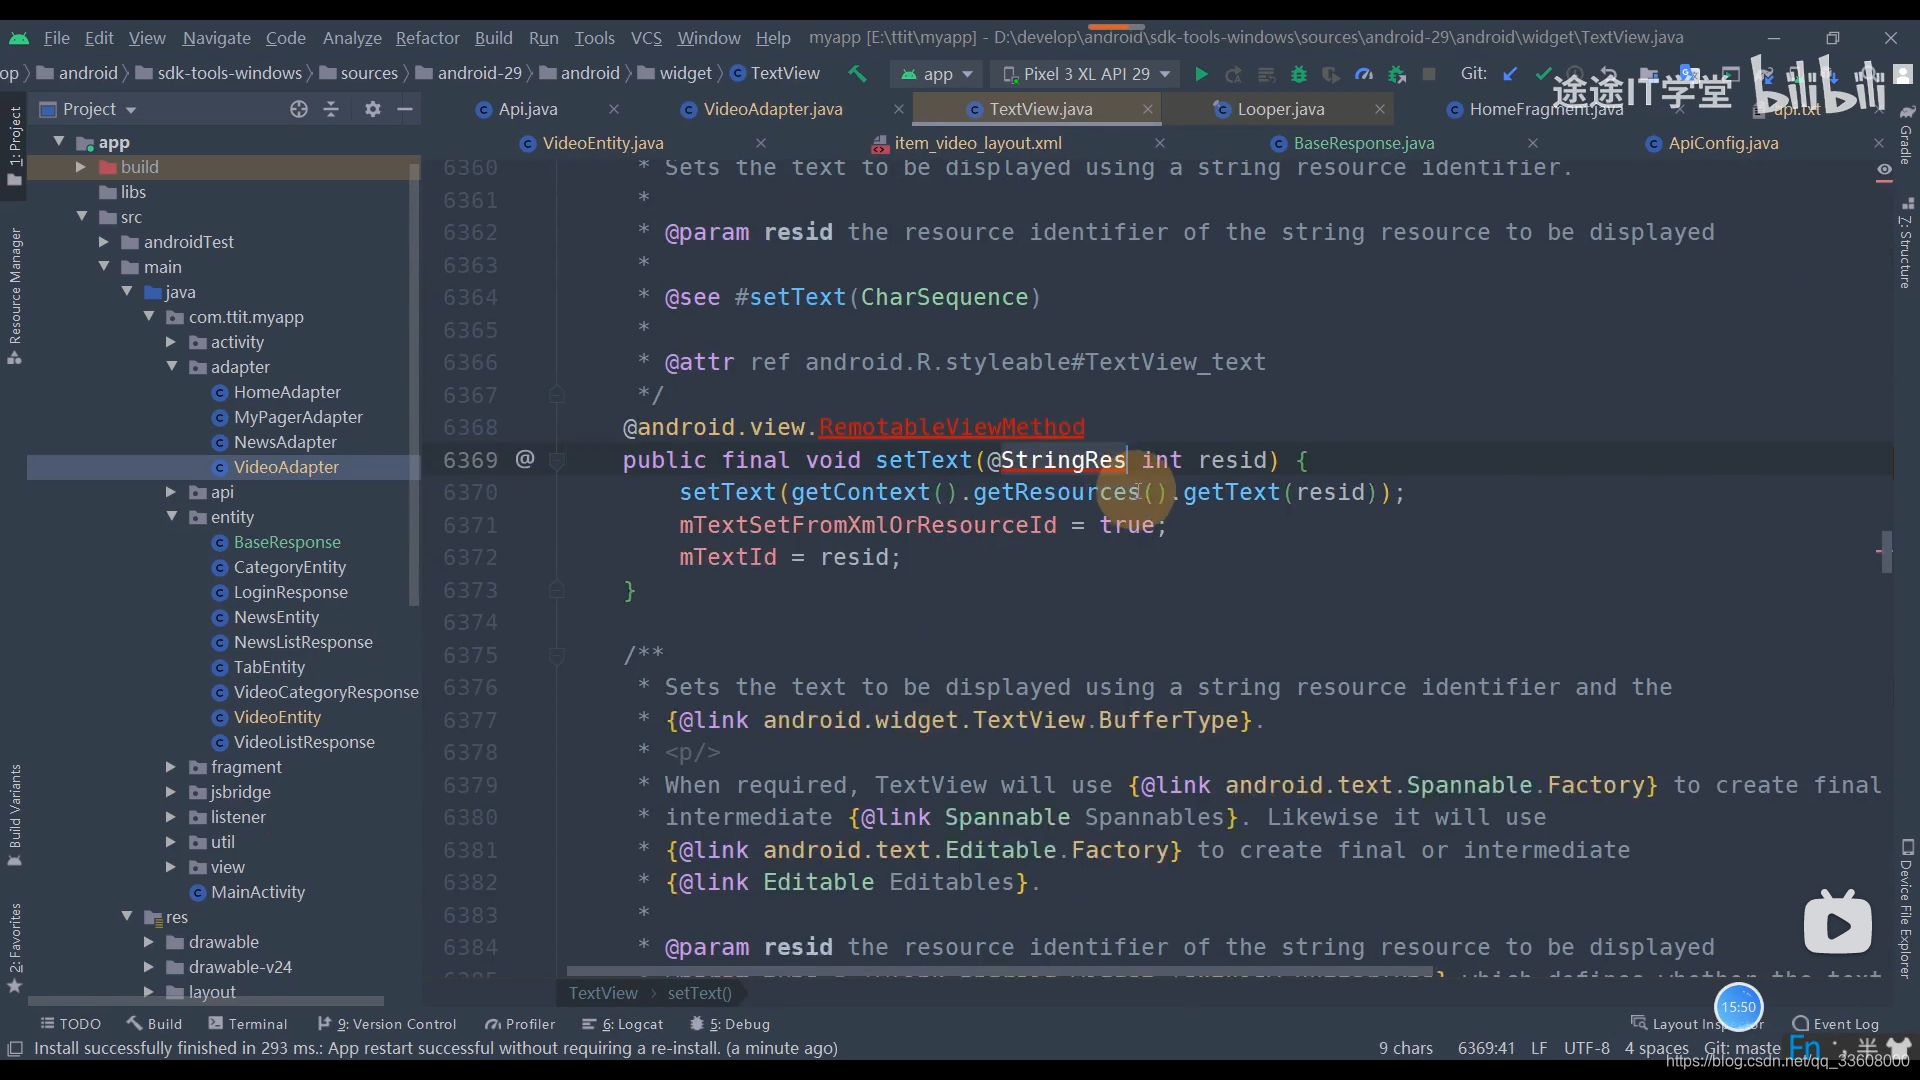Open the TODO tool window

[70, 1024]
